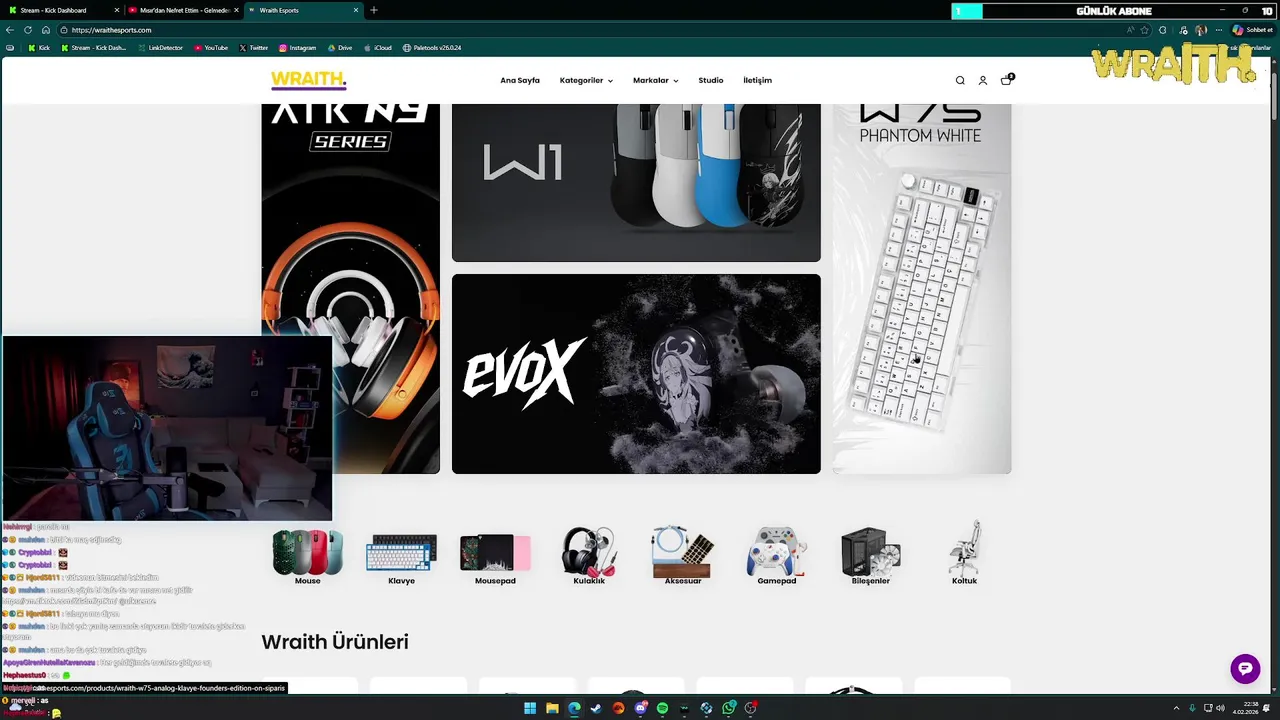Open the evoX banner

point(636,374)
